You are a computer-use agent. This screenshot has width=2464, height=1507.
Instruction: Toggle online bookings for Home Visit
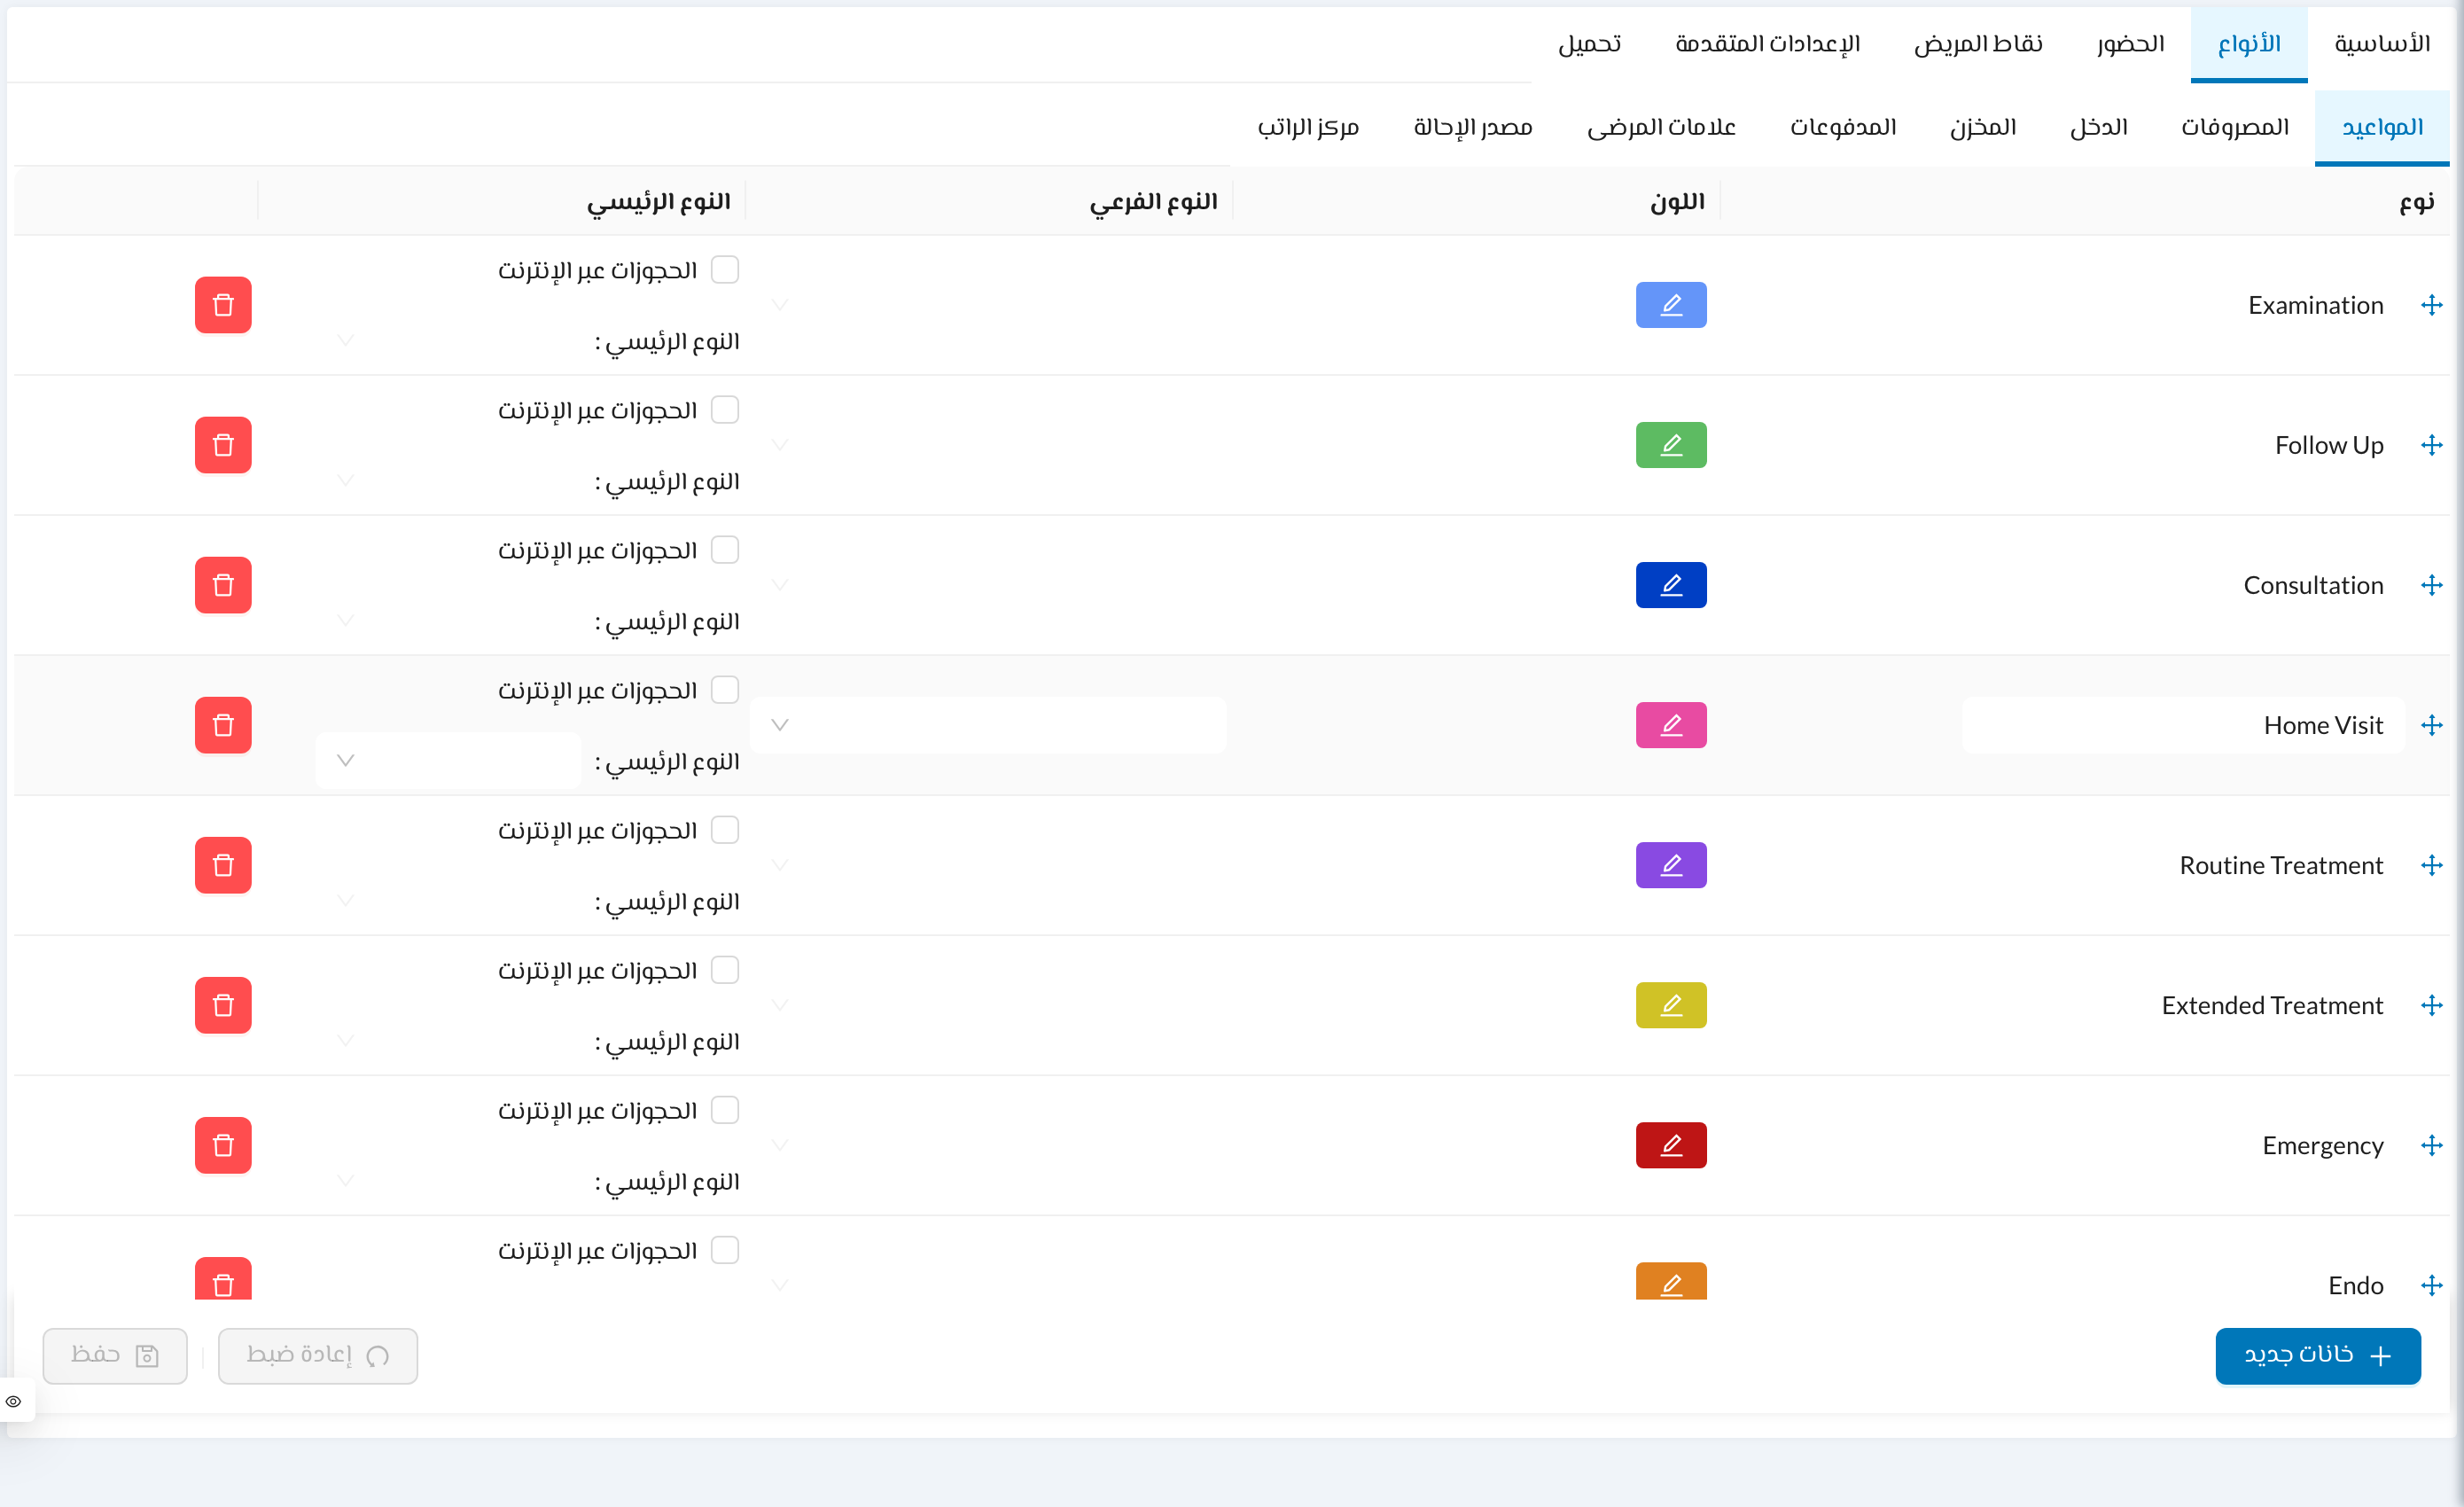point(725,690)
